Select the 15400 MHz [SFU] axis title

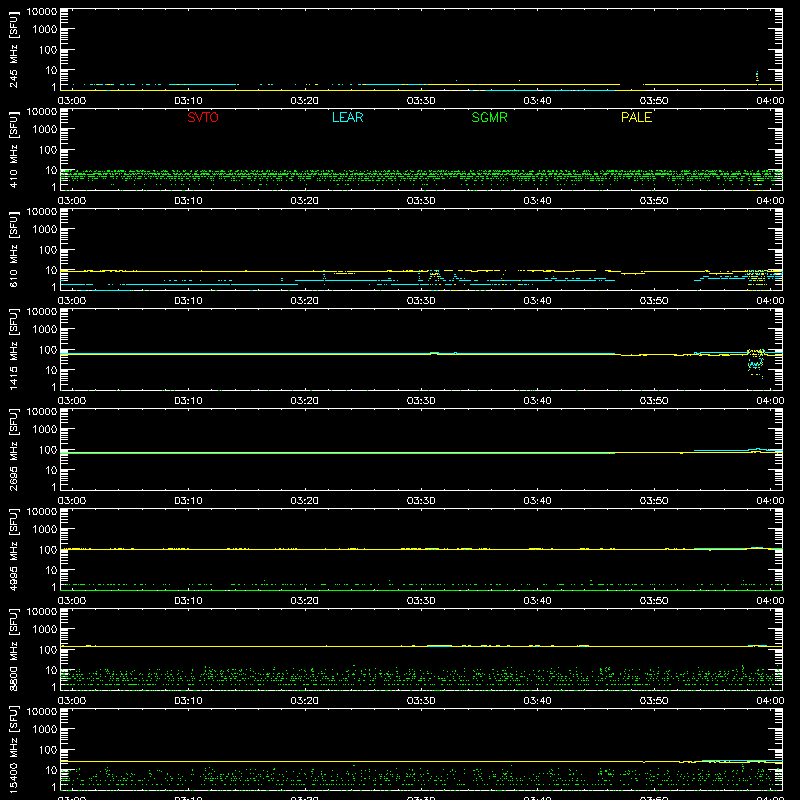13,749
